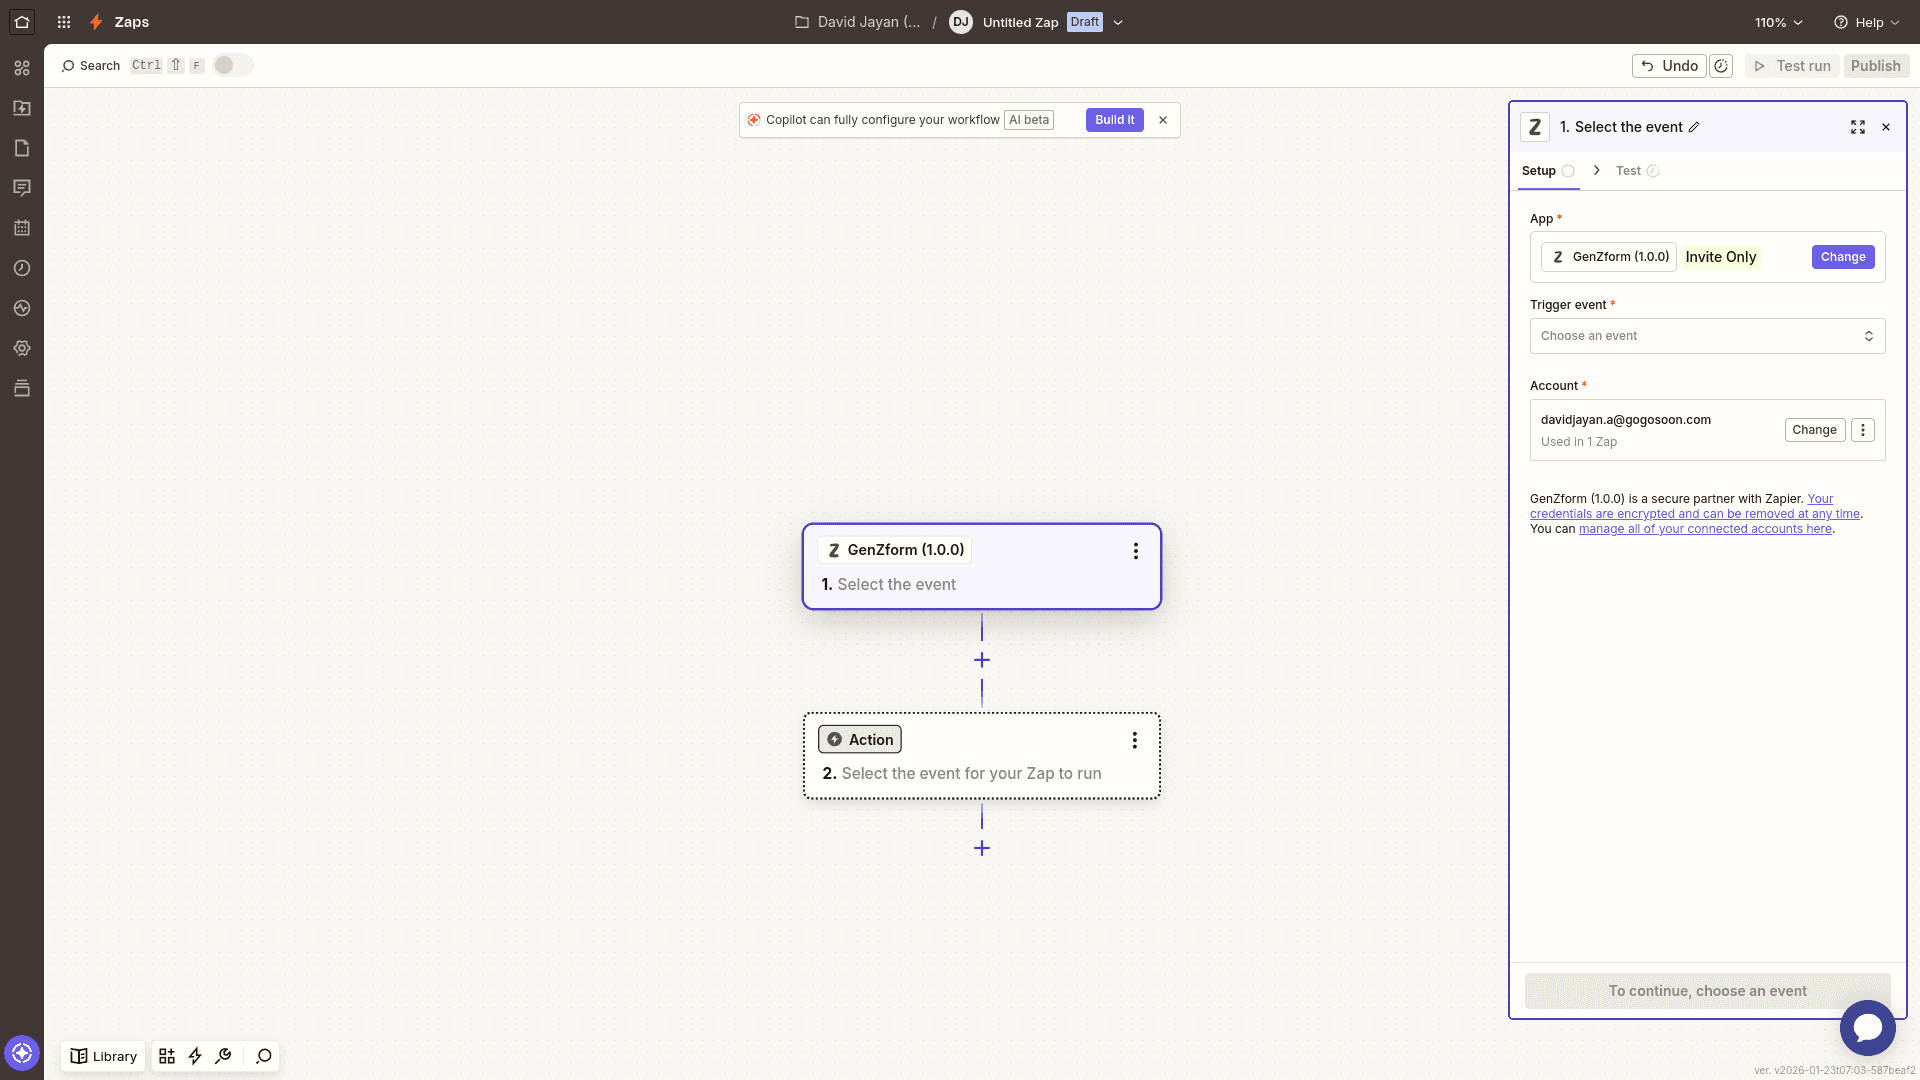Open the search magnifier in bottom toolbar
Image resolution: width=1920 pixels, height=1080 pixels.
point(262,1056)
